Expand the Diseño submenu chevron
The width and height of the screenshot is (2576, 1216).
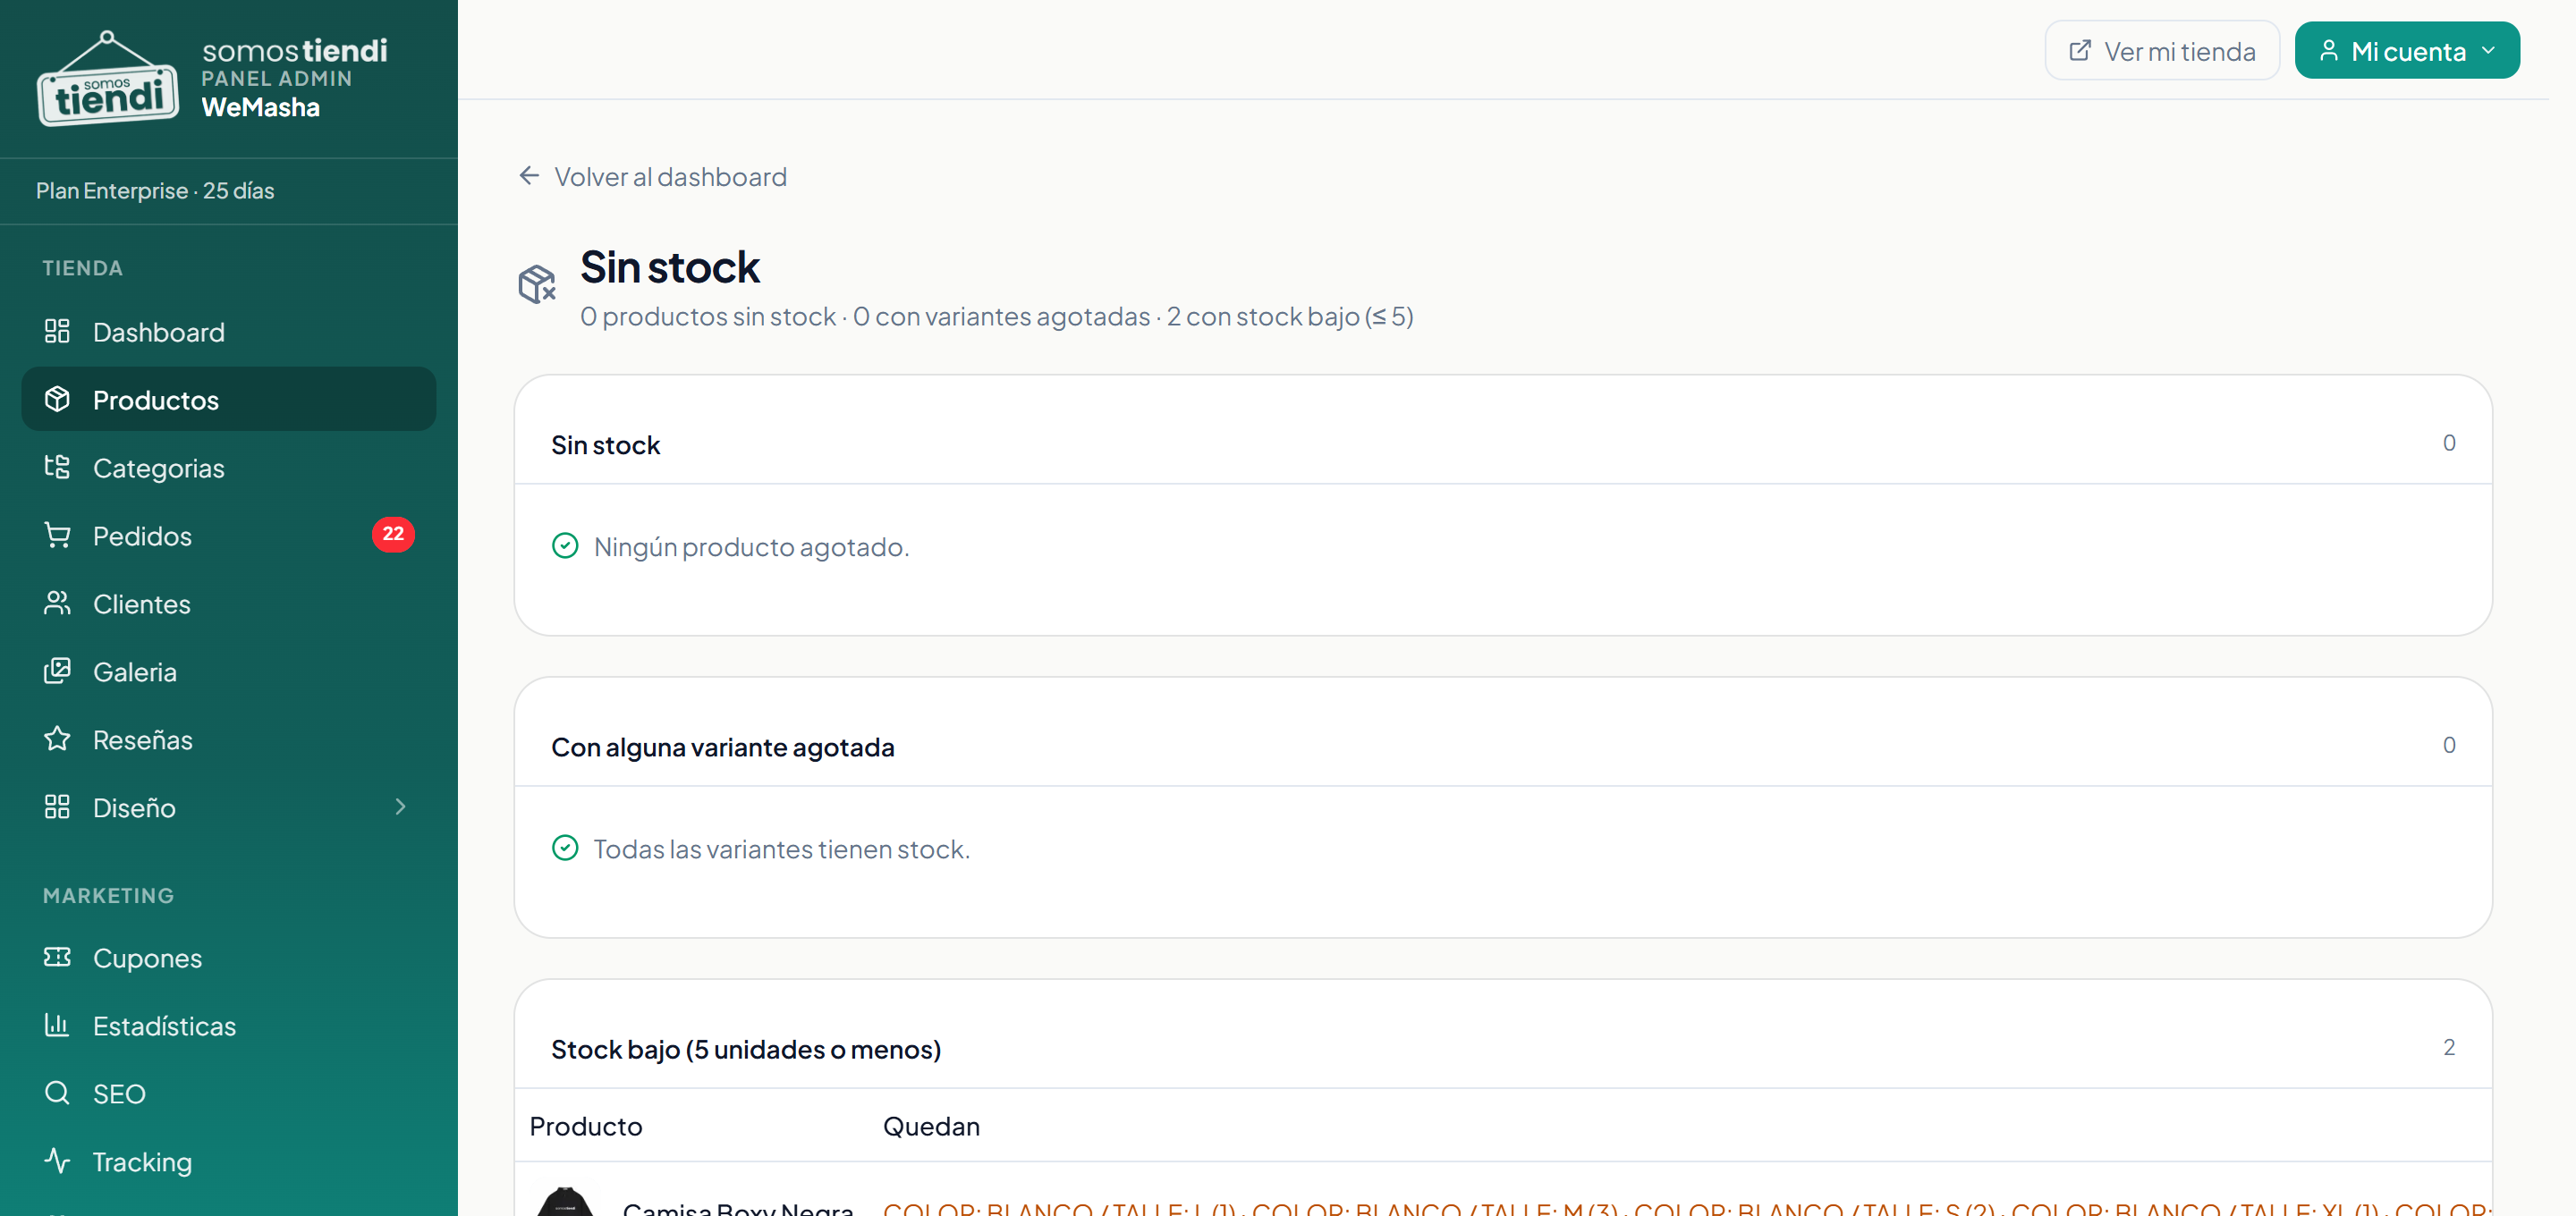click(400, 807)
